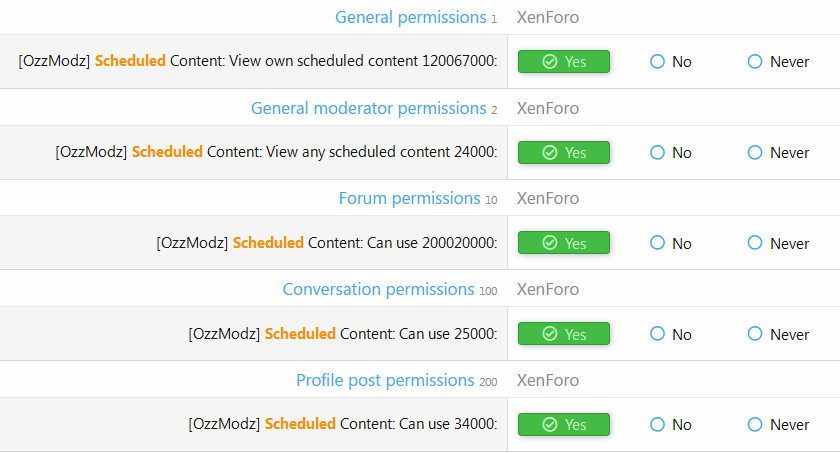Select Yes for View any scheduled content
This screenshot has height=453, width=840.
[x=563, y=153]
